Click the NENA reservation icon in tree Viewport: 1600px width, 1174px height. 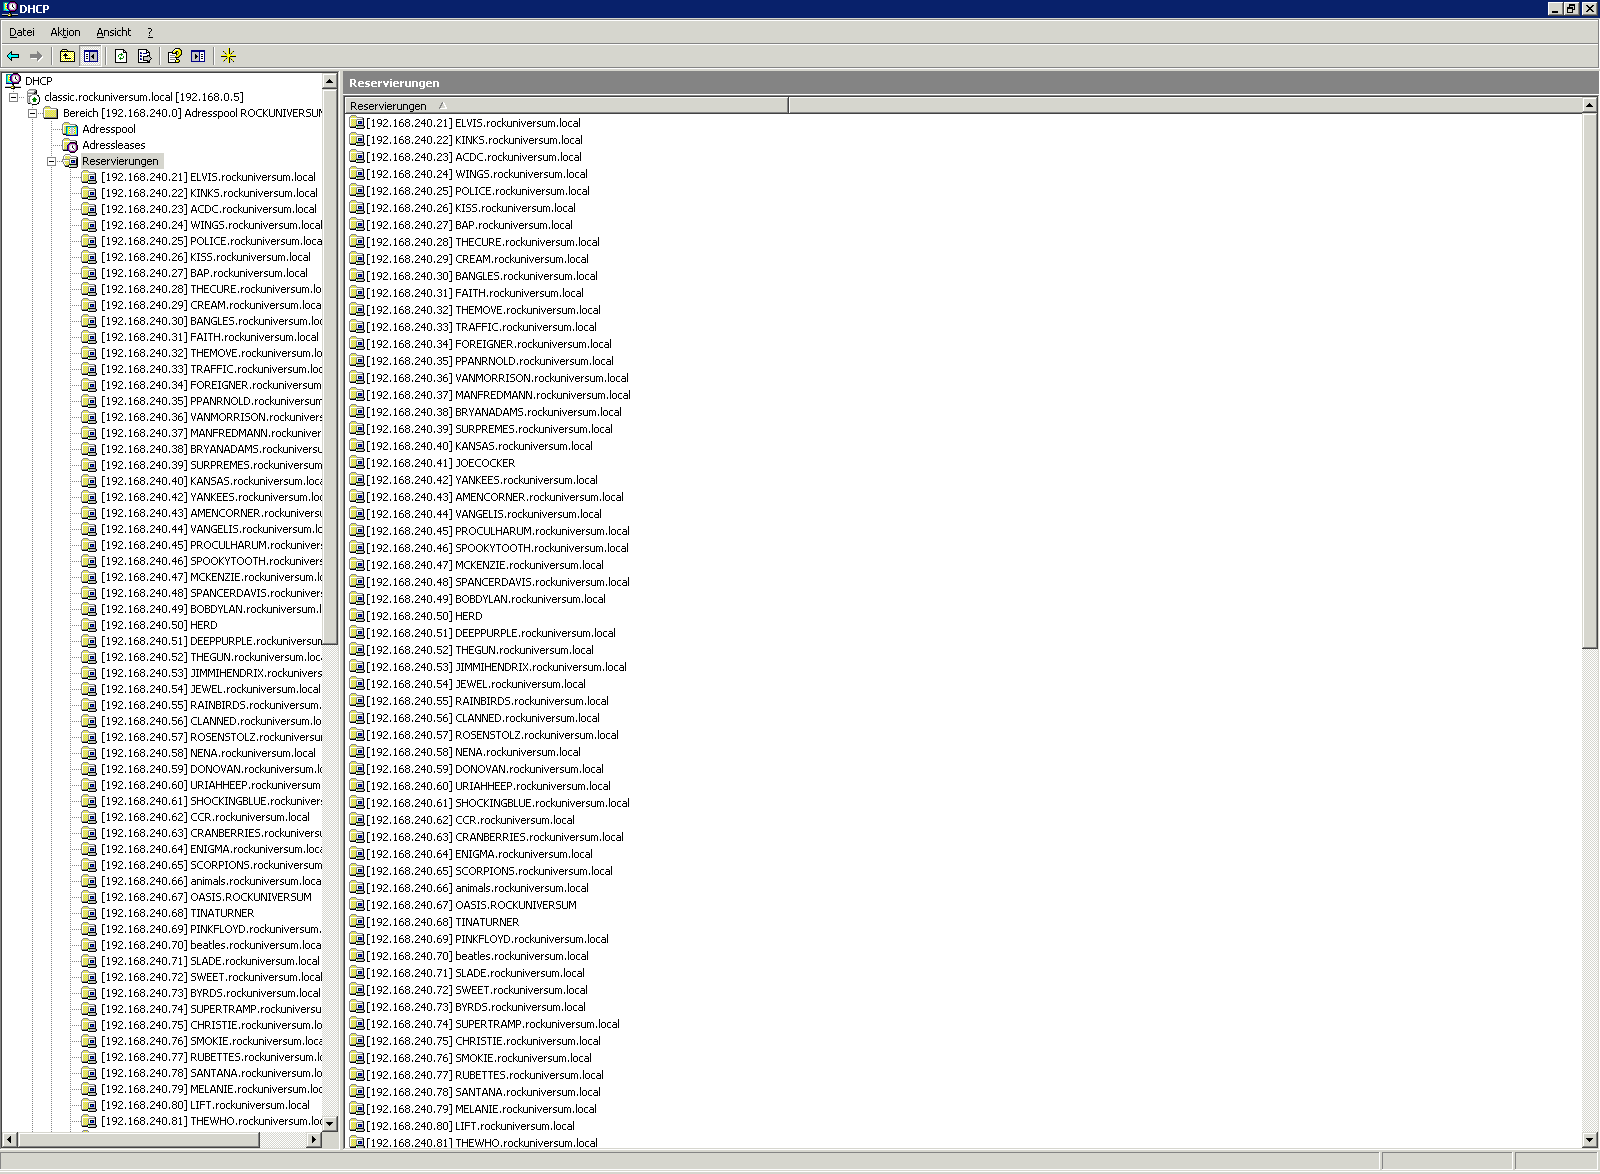tap(89, 753)
